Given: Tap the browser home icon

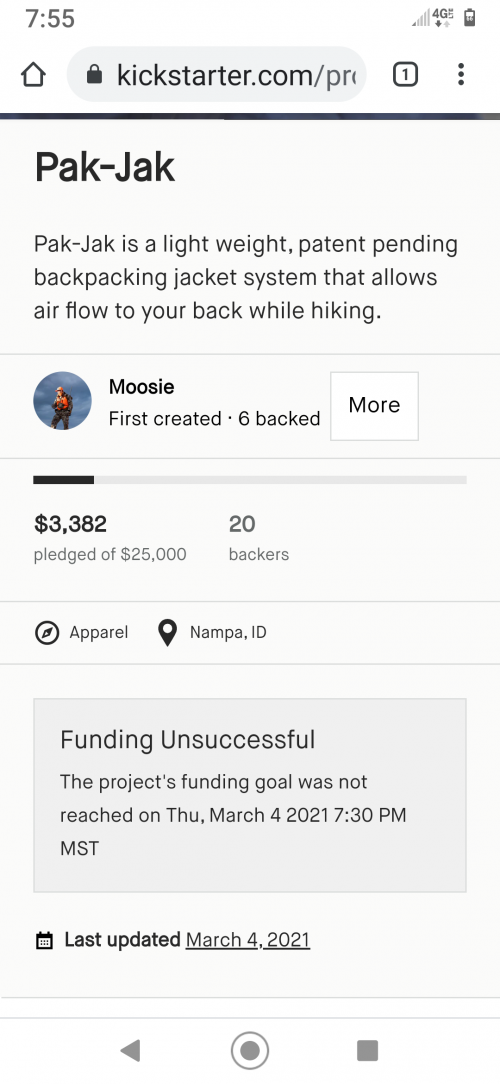Looking at the screenshot, I should pyautogui.click(x=33, y=75).
